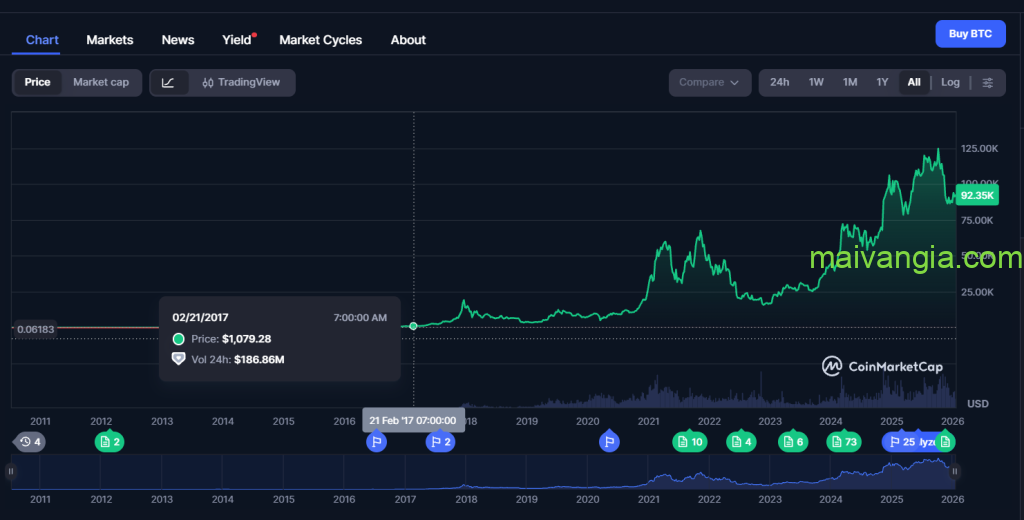Open the Markets tab
Image resolution: width=1024 pixels, height=520 pixels.
(x=110, y=40)
